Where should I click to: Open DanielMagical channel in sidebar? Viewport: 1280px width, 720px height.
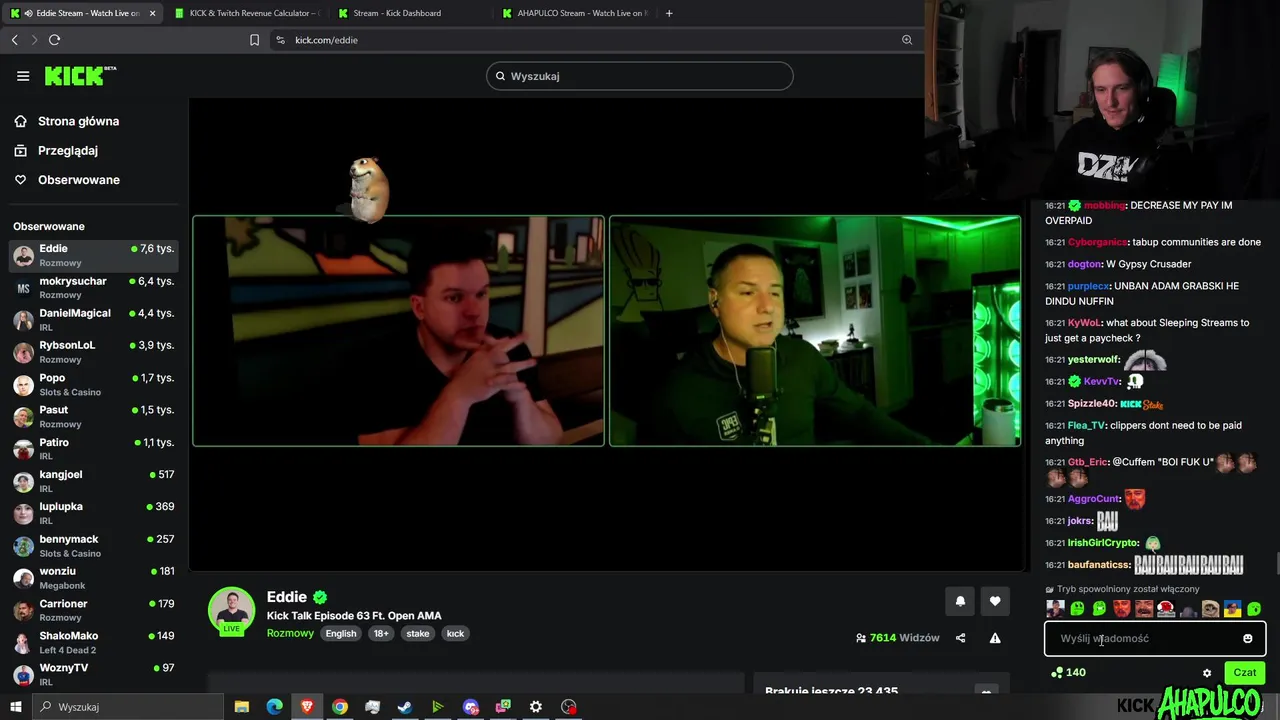coord(94,320)
